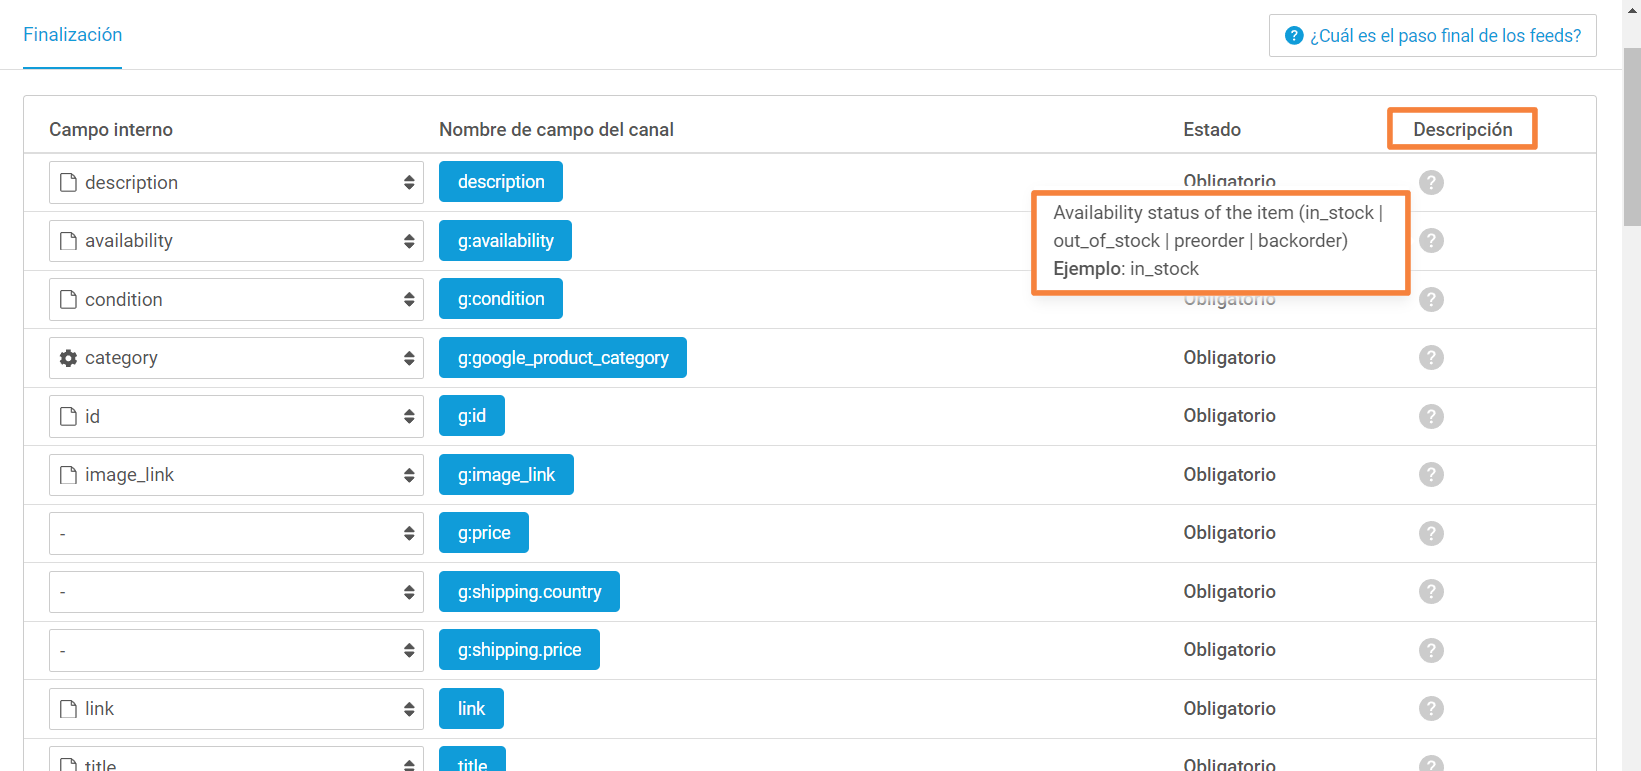The image size is (1641, 771).
Task: Open the empty dropdown for g:shipping.price
Action: [236, 650]
